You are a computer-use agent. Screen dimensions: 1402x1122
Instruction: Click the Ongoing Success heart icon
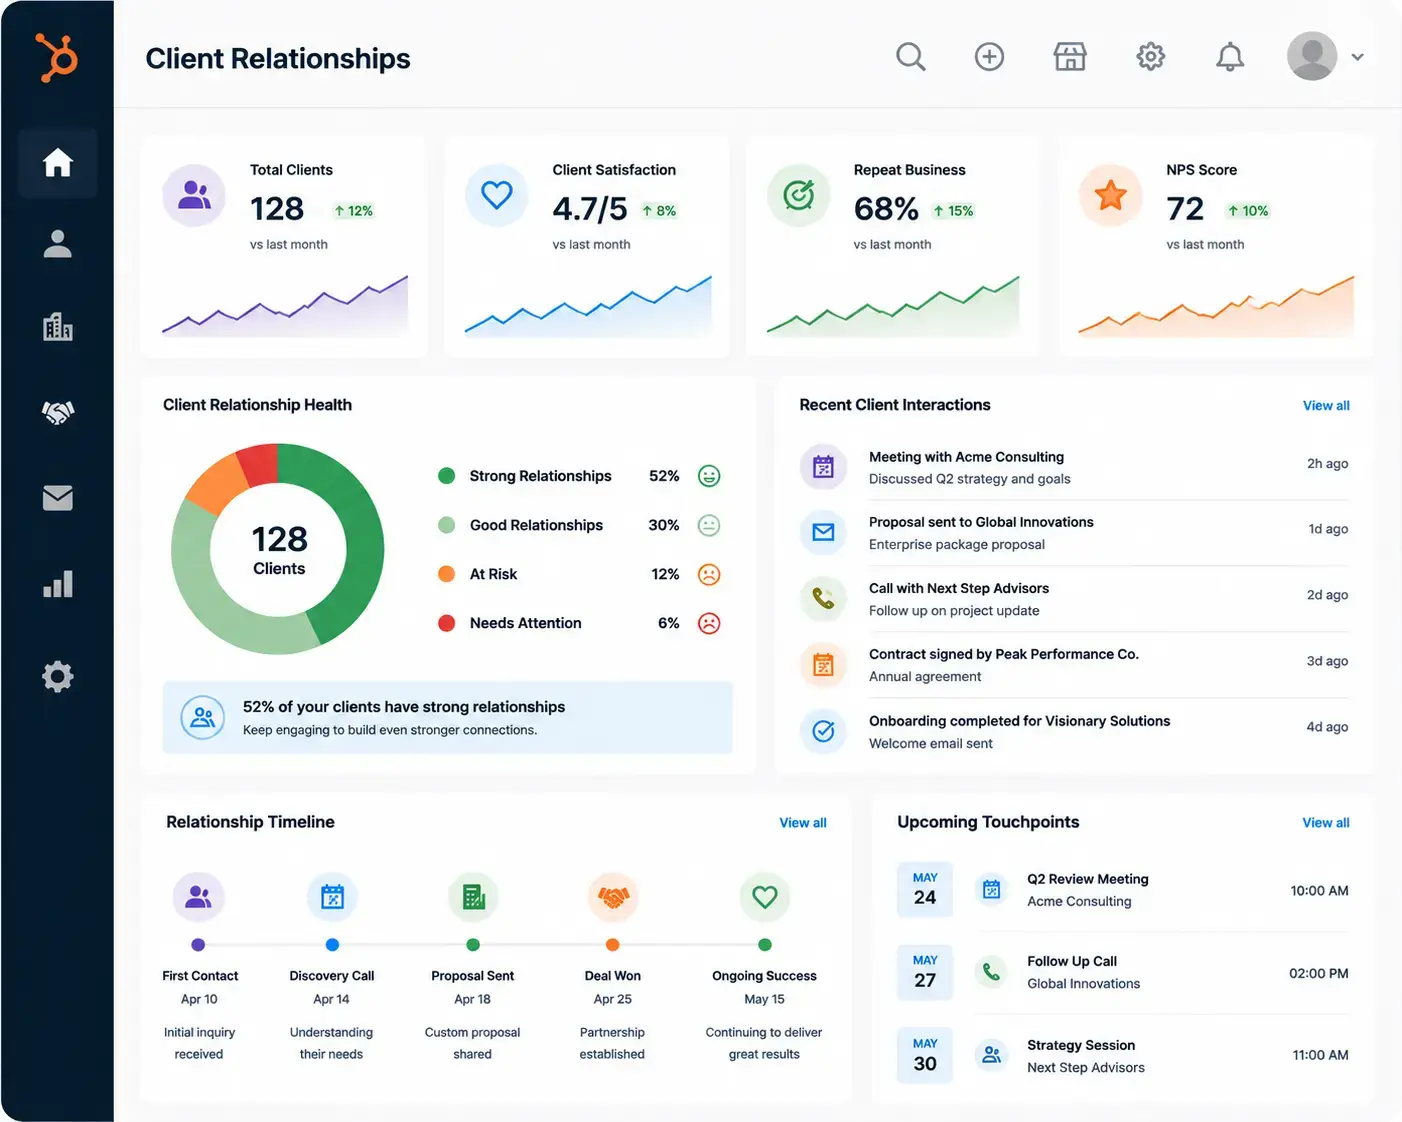coord(765,897)
